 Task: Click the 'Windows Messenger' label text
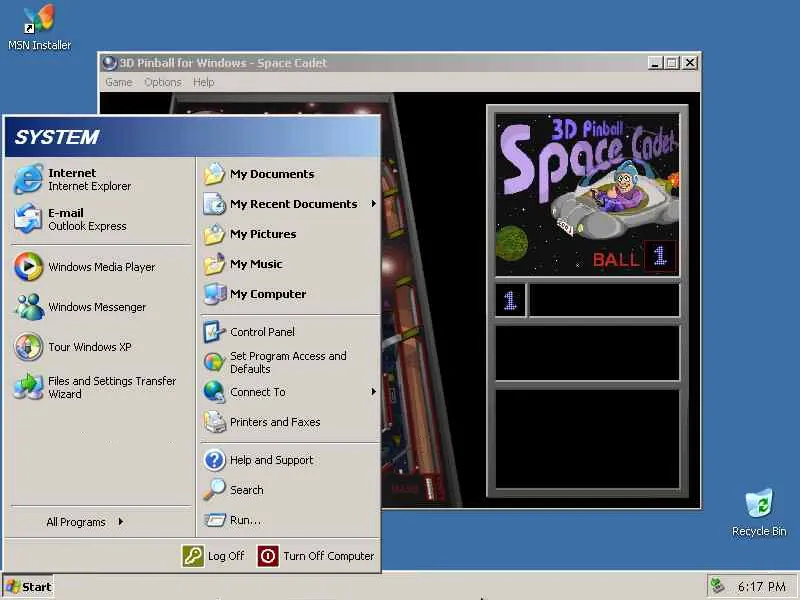click(x=97, y=307)
